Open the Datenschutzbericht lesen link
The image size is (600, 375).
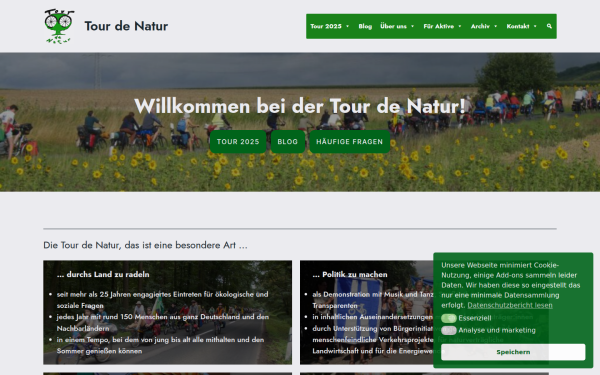point(510,305)
